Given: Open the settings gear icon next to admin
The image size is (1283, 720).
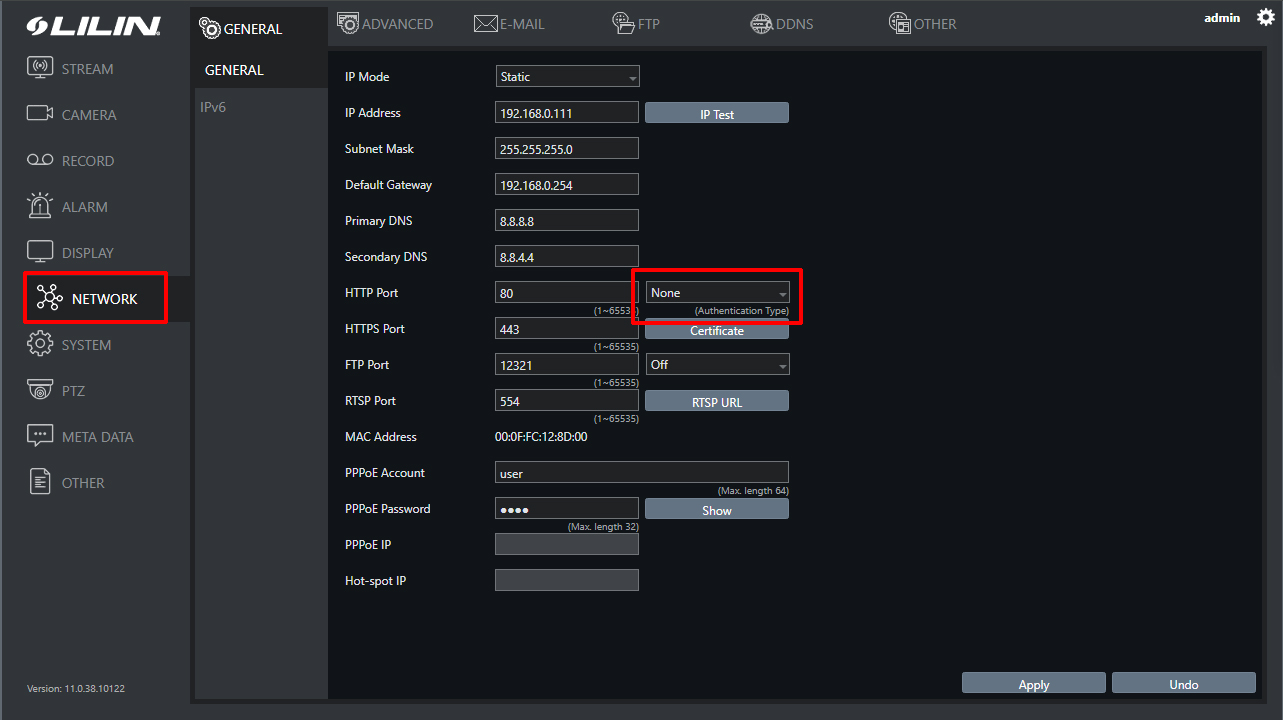Looking at the screenshot, I should point(1265,18).
